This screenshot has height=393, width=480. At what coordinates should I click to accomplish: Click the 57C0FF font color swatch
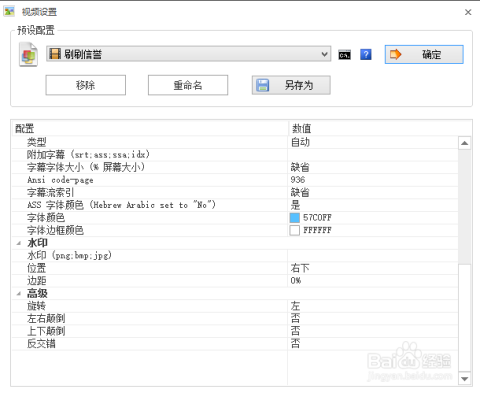(x=295, y=218)
